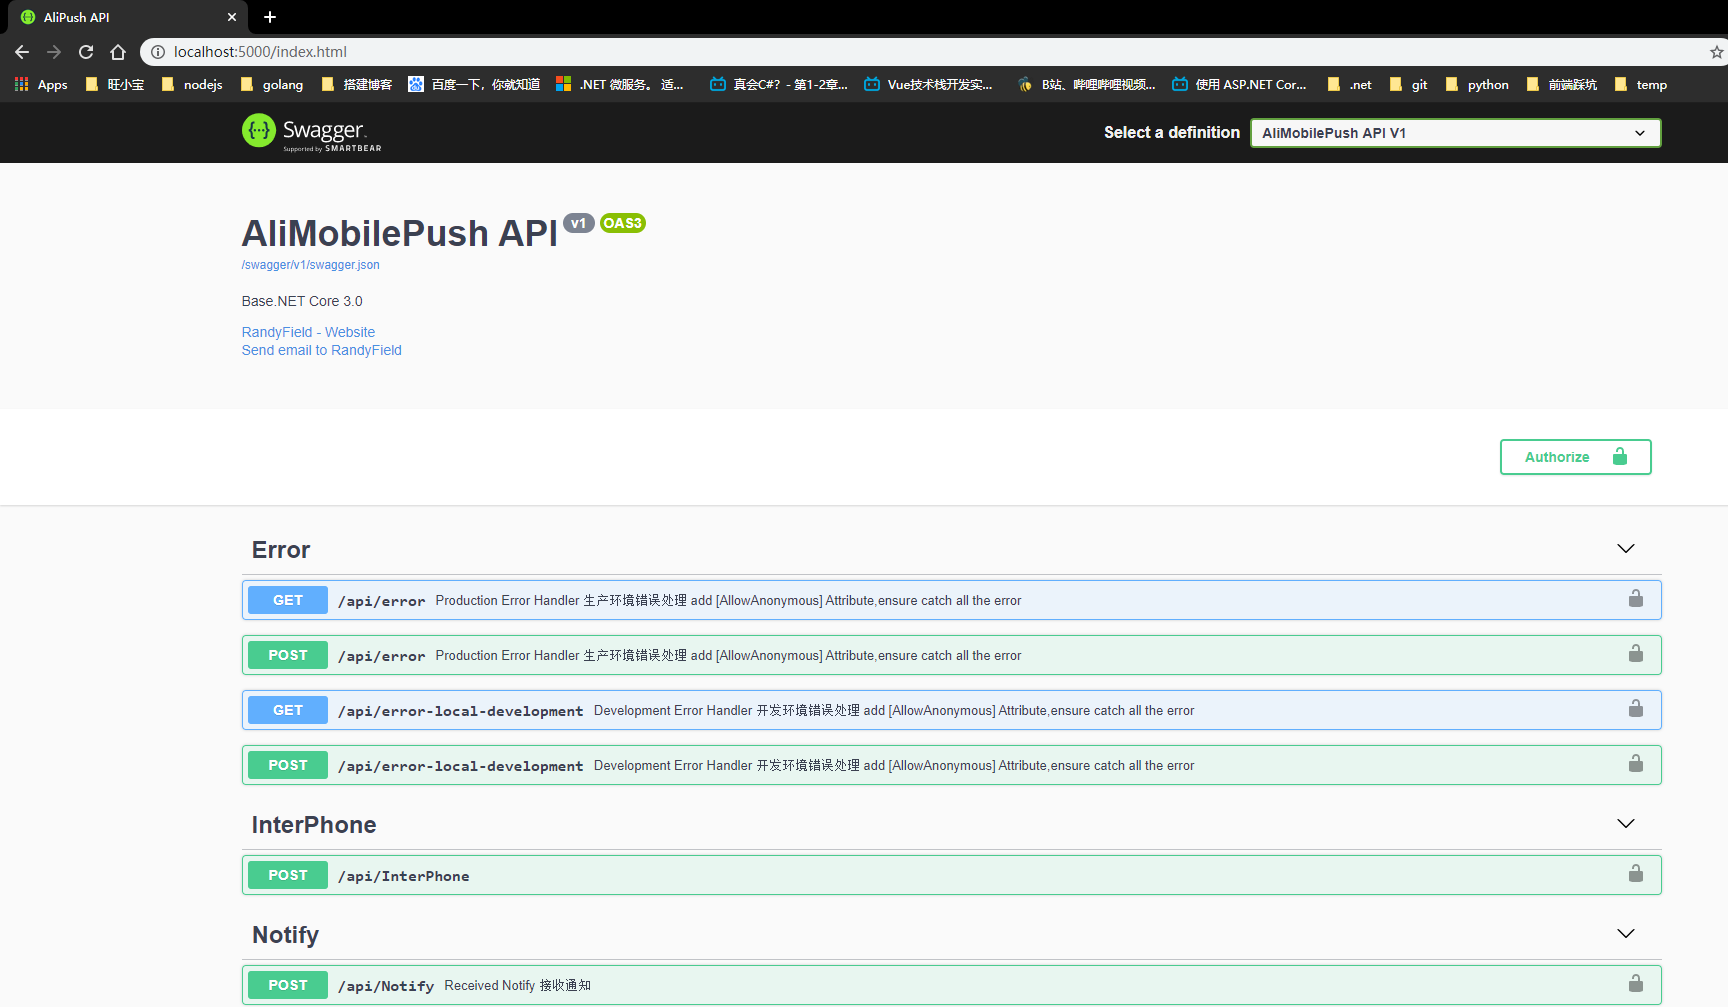Open the RandyField - Website link
The height and width of the screenshot is (1007, 1728).
[x=308, y=332]
